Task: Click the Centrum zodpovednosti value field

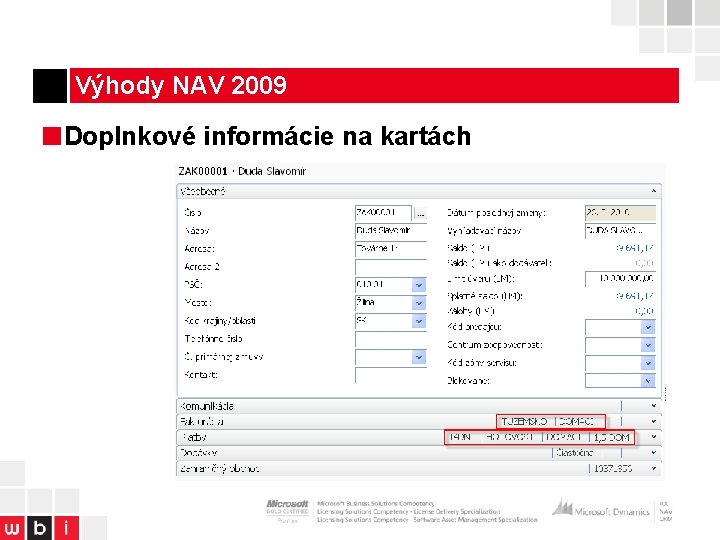Action: coord(613,345)
